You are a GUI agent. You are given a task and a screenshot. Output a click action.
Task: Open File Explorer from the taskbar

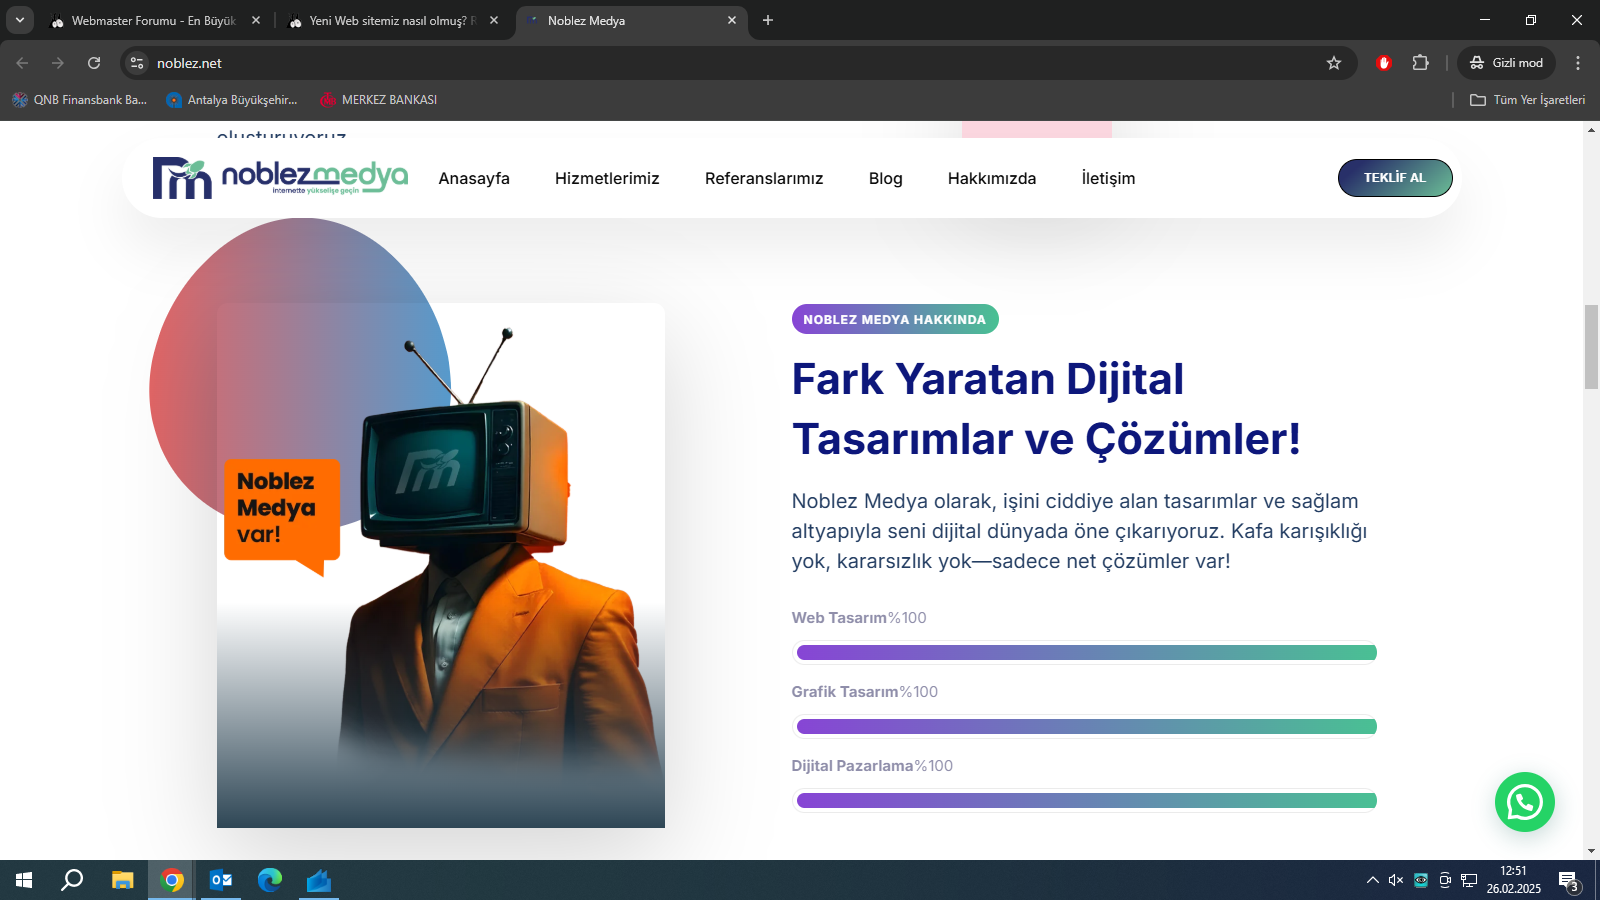122,880
